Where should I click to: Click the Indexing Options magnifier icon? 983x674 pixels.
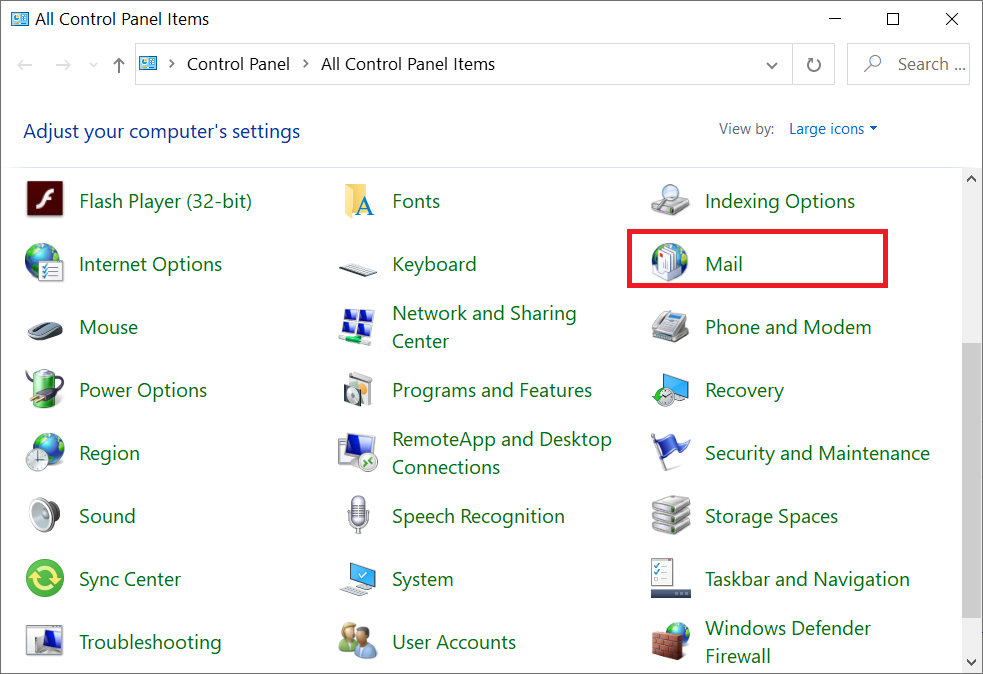(x=668, y=200)
